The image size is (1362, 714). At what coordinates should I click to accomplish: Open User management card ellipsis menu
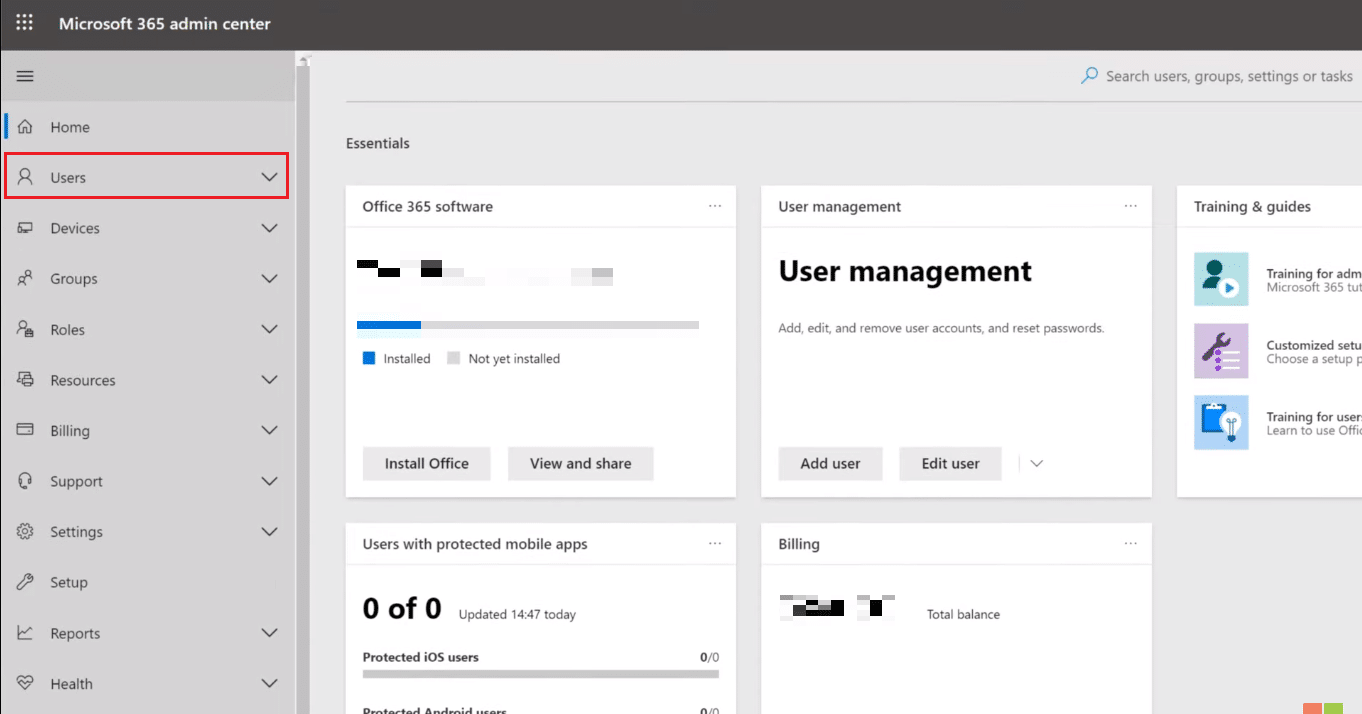1131,206
